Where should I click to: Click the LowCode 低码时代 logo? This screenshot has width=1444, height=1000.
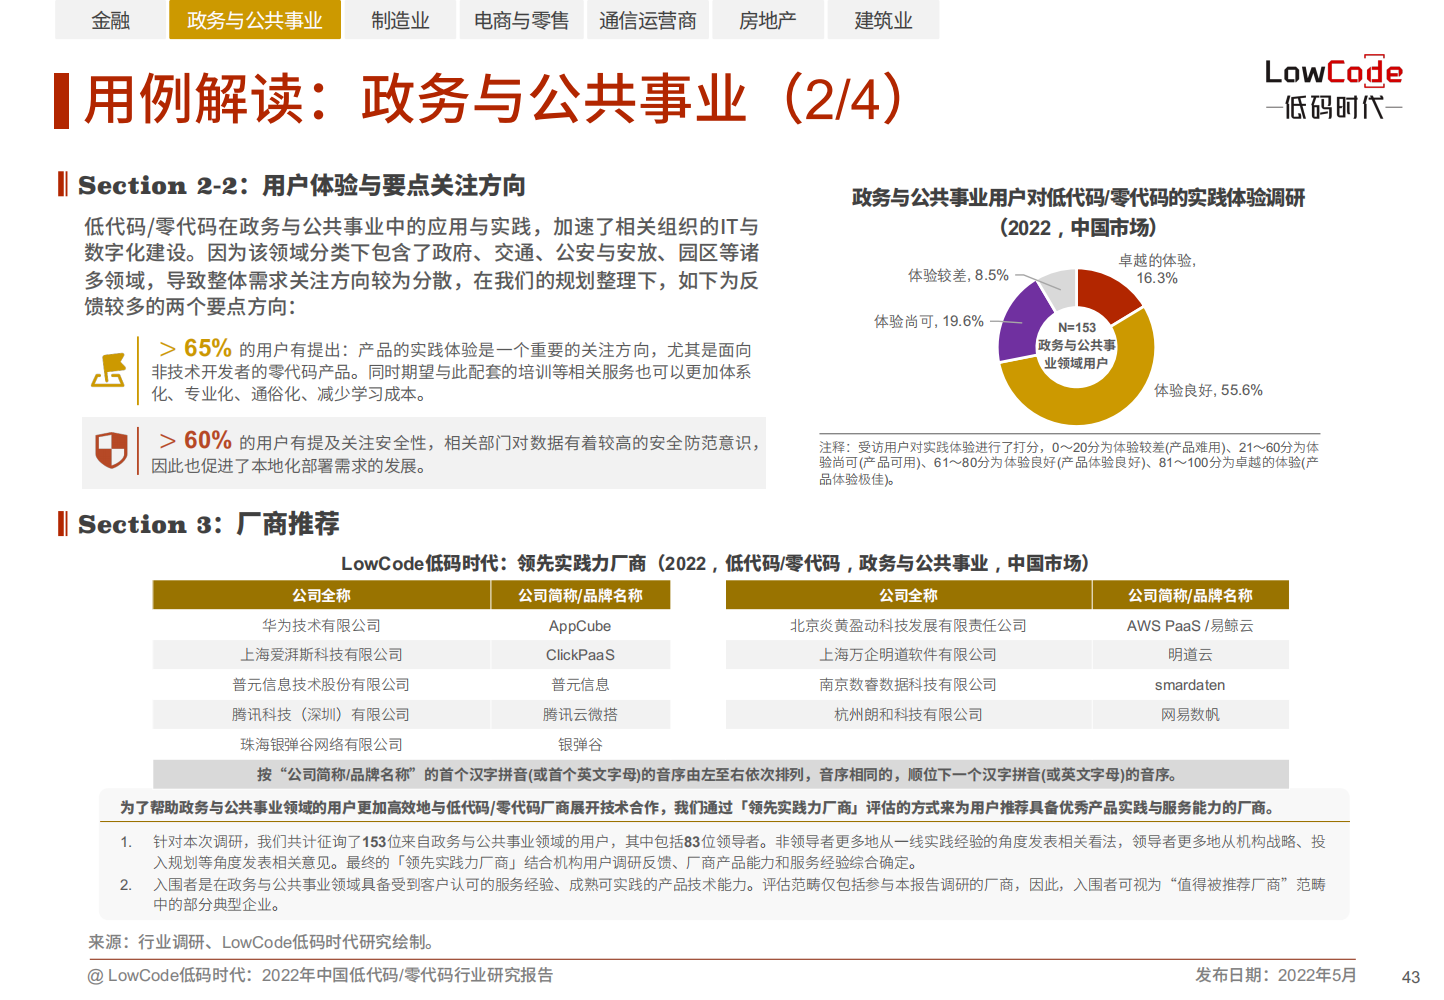tap(1334, 88)
